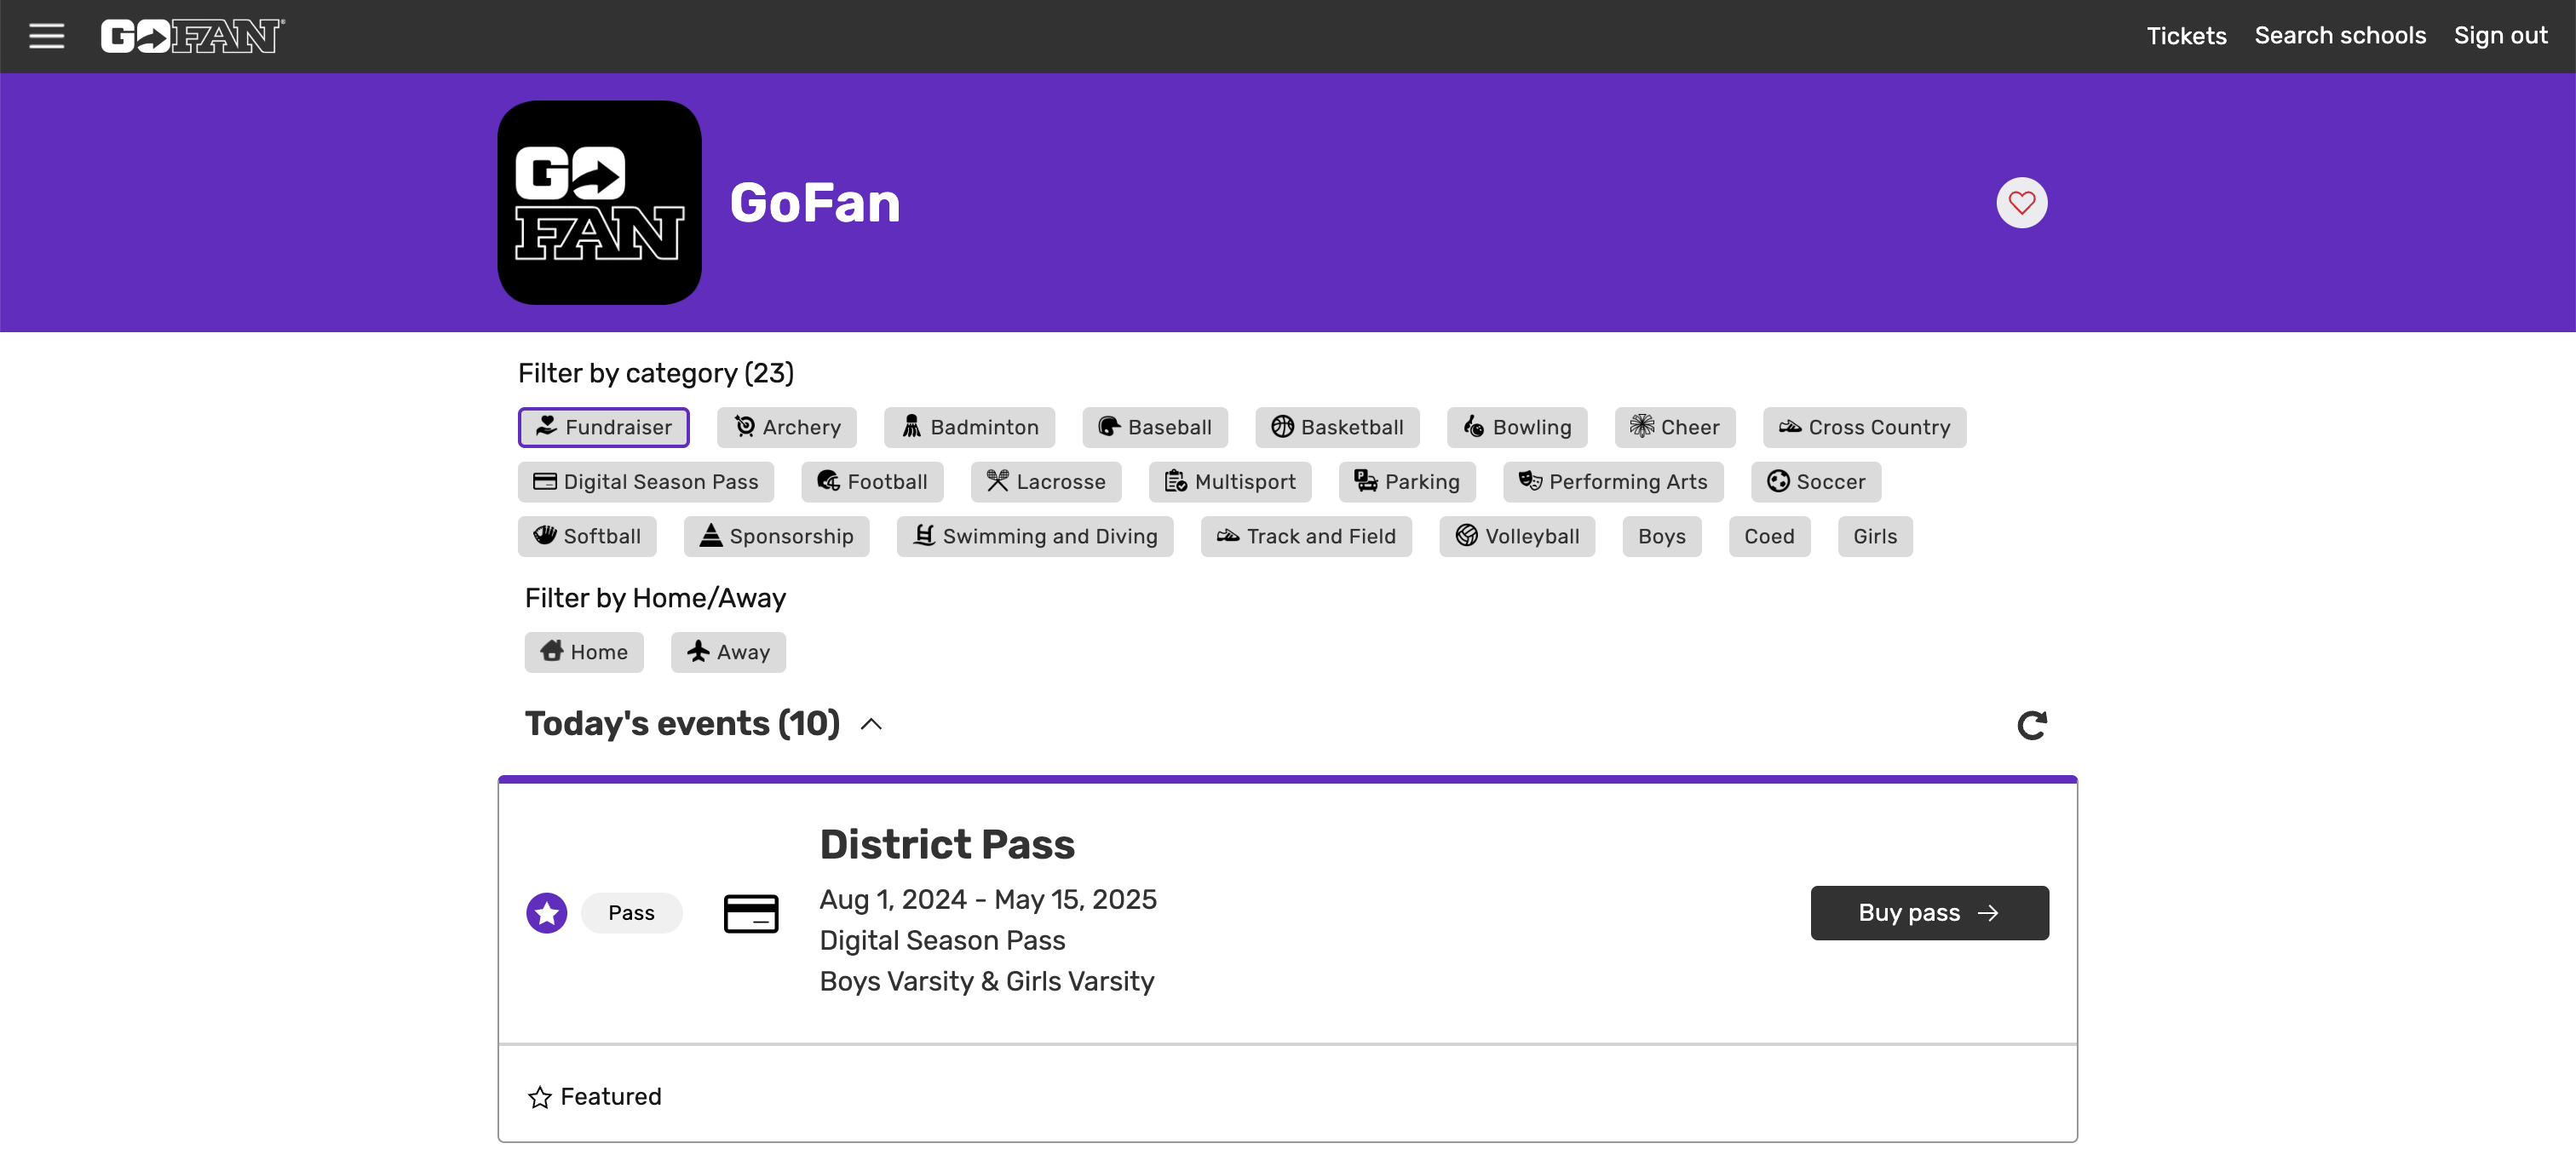This screenshot has width=2576, height=1155.
Task: Select the Basketball category filter
Action: point(1337,427)
